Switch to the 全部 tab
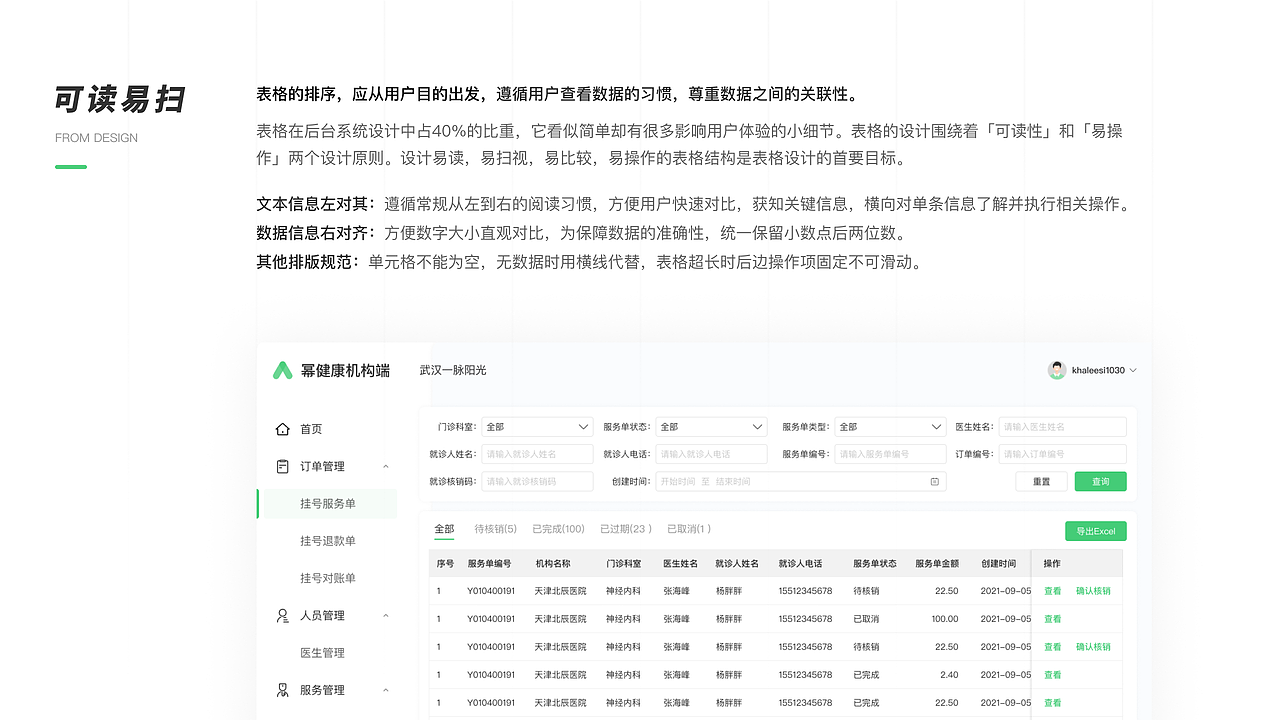This screenshot has height=720, width=1280. [444, 529]
